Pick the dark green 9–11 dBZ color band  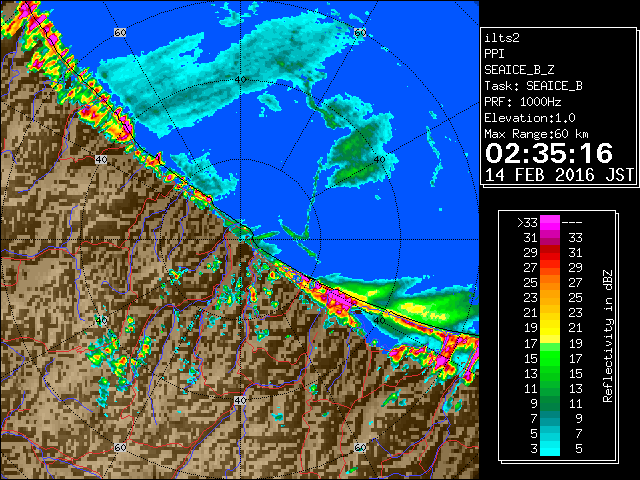click(x=550, y=404)
